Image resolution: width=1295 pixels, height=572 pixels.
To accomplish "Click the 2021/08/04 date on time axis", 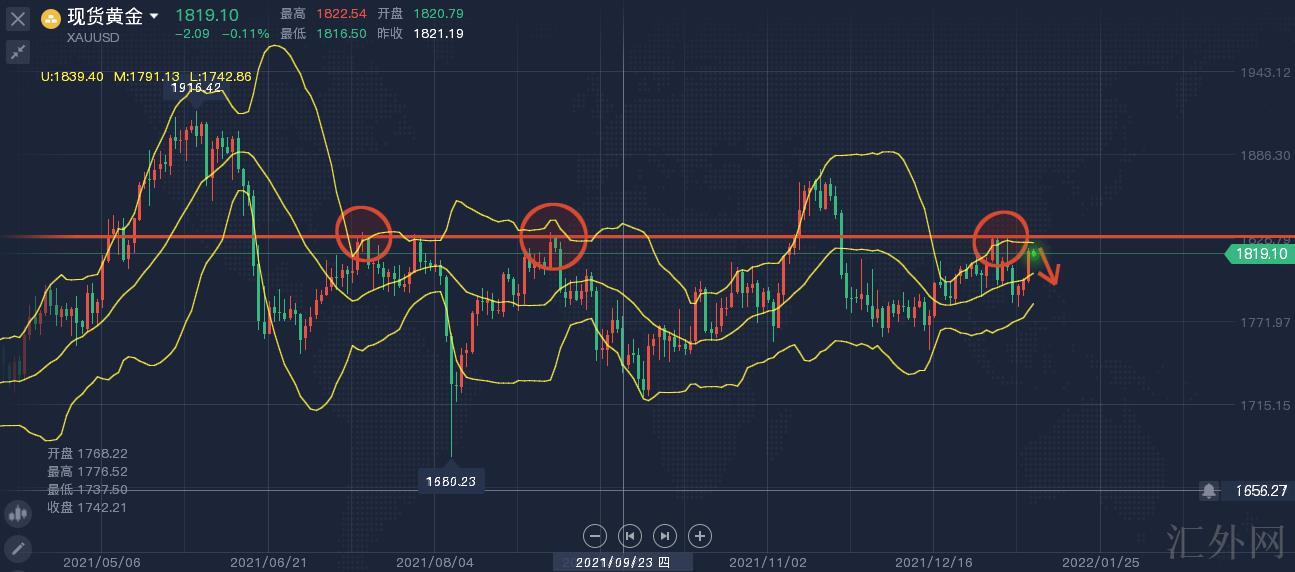I will pyautogui.click(x=435, y=562).
